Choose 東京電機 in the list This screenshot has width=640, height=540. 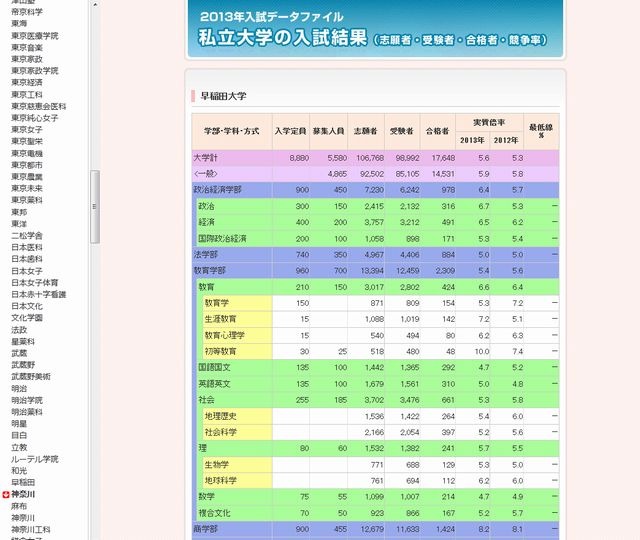point(27,153)
